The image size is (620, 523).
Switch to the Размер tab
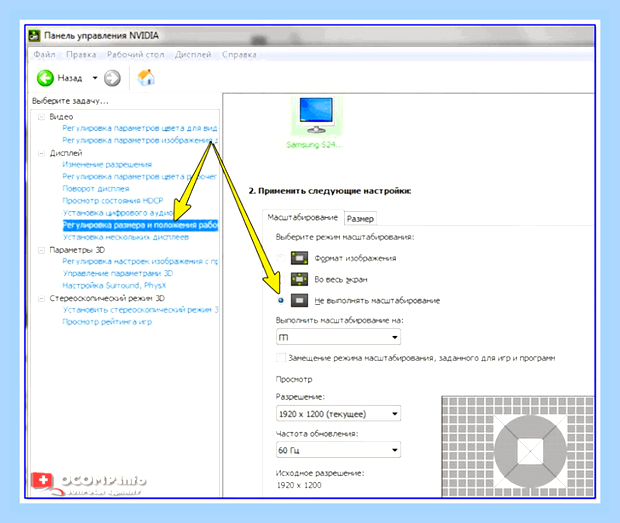coord(360,219)
